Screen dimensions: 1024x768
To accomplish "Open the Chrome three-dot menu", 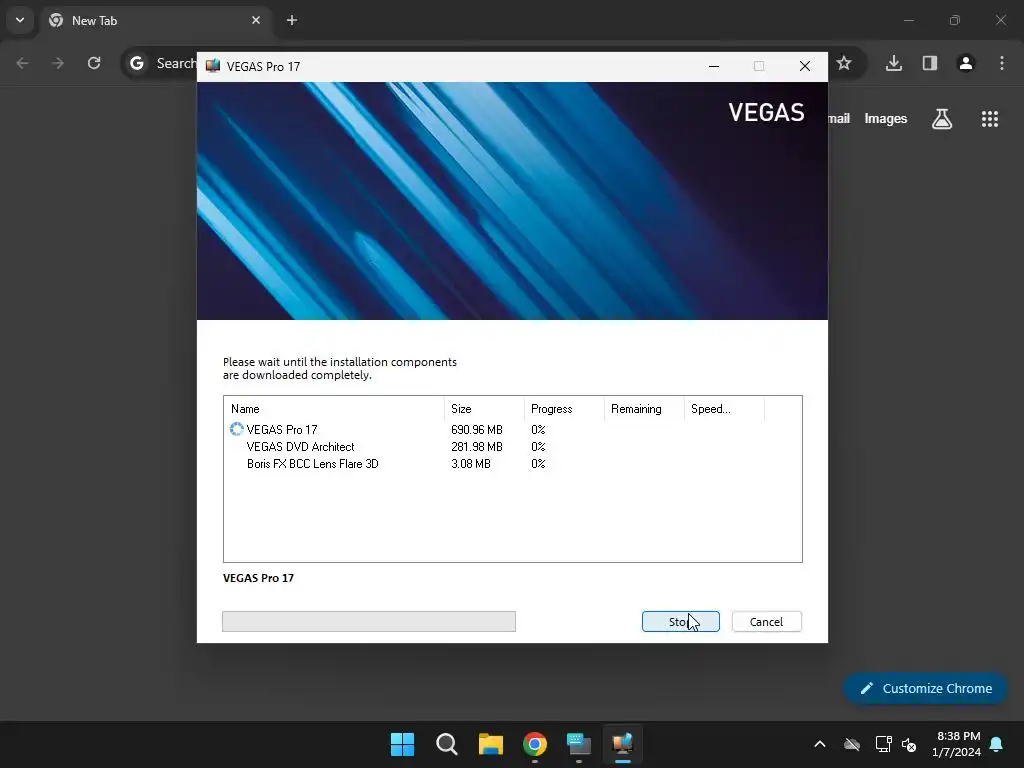I will 1002,63.
